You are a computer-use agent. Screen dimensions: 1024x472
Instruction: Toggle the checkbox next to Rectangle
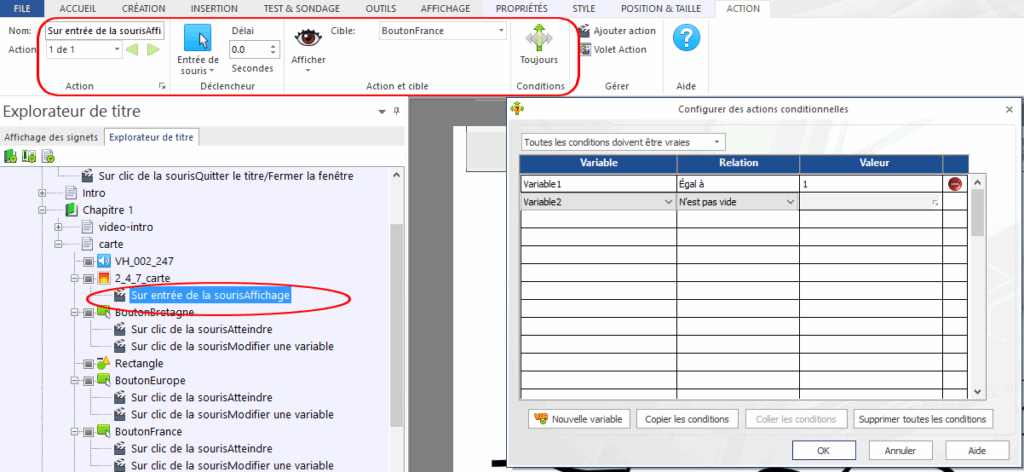(x=90, y=363)
